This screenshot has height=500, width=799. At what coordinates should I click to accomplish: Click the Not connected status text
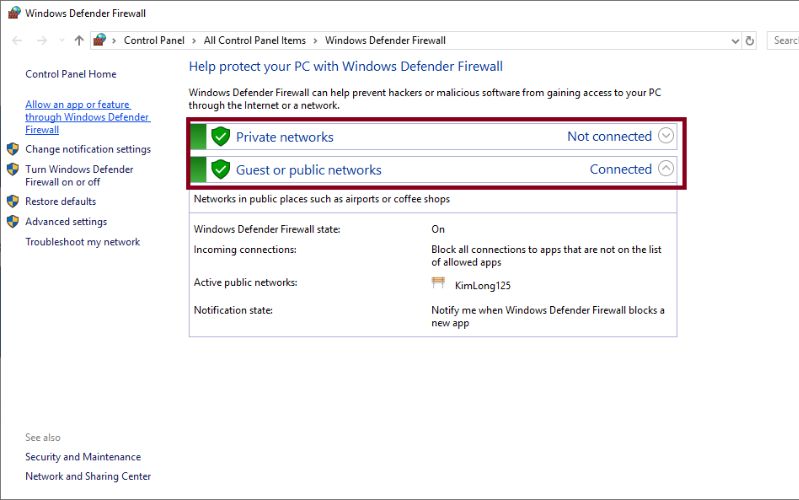pos(609,136)
